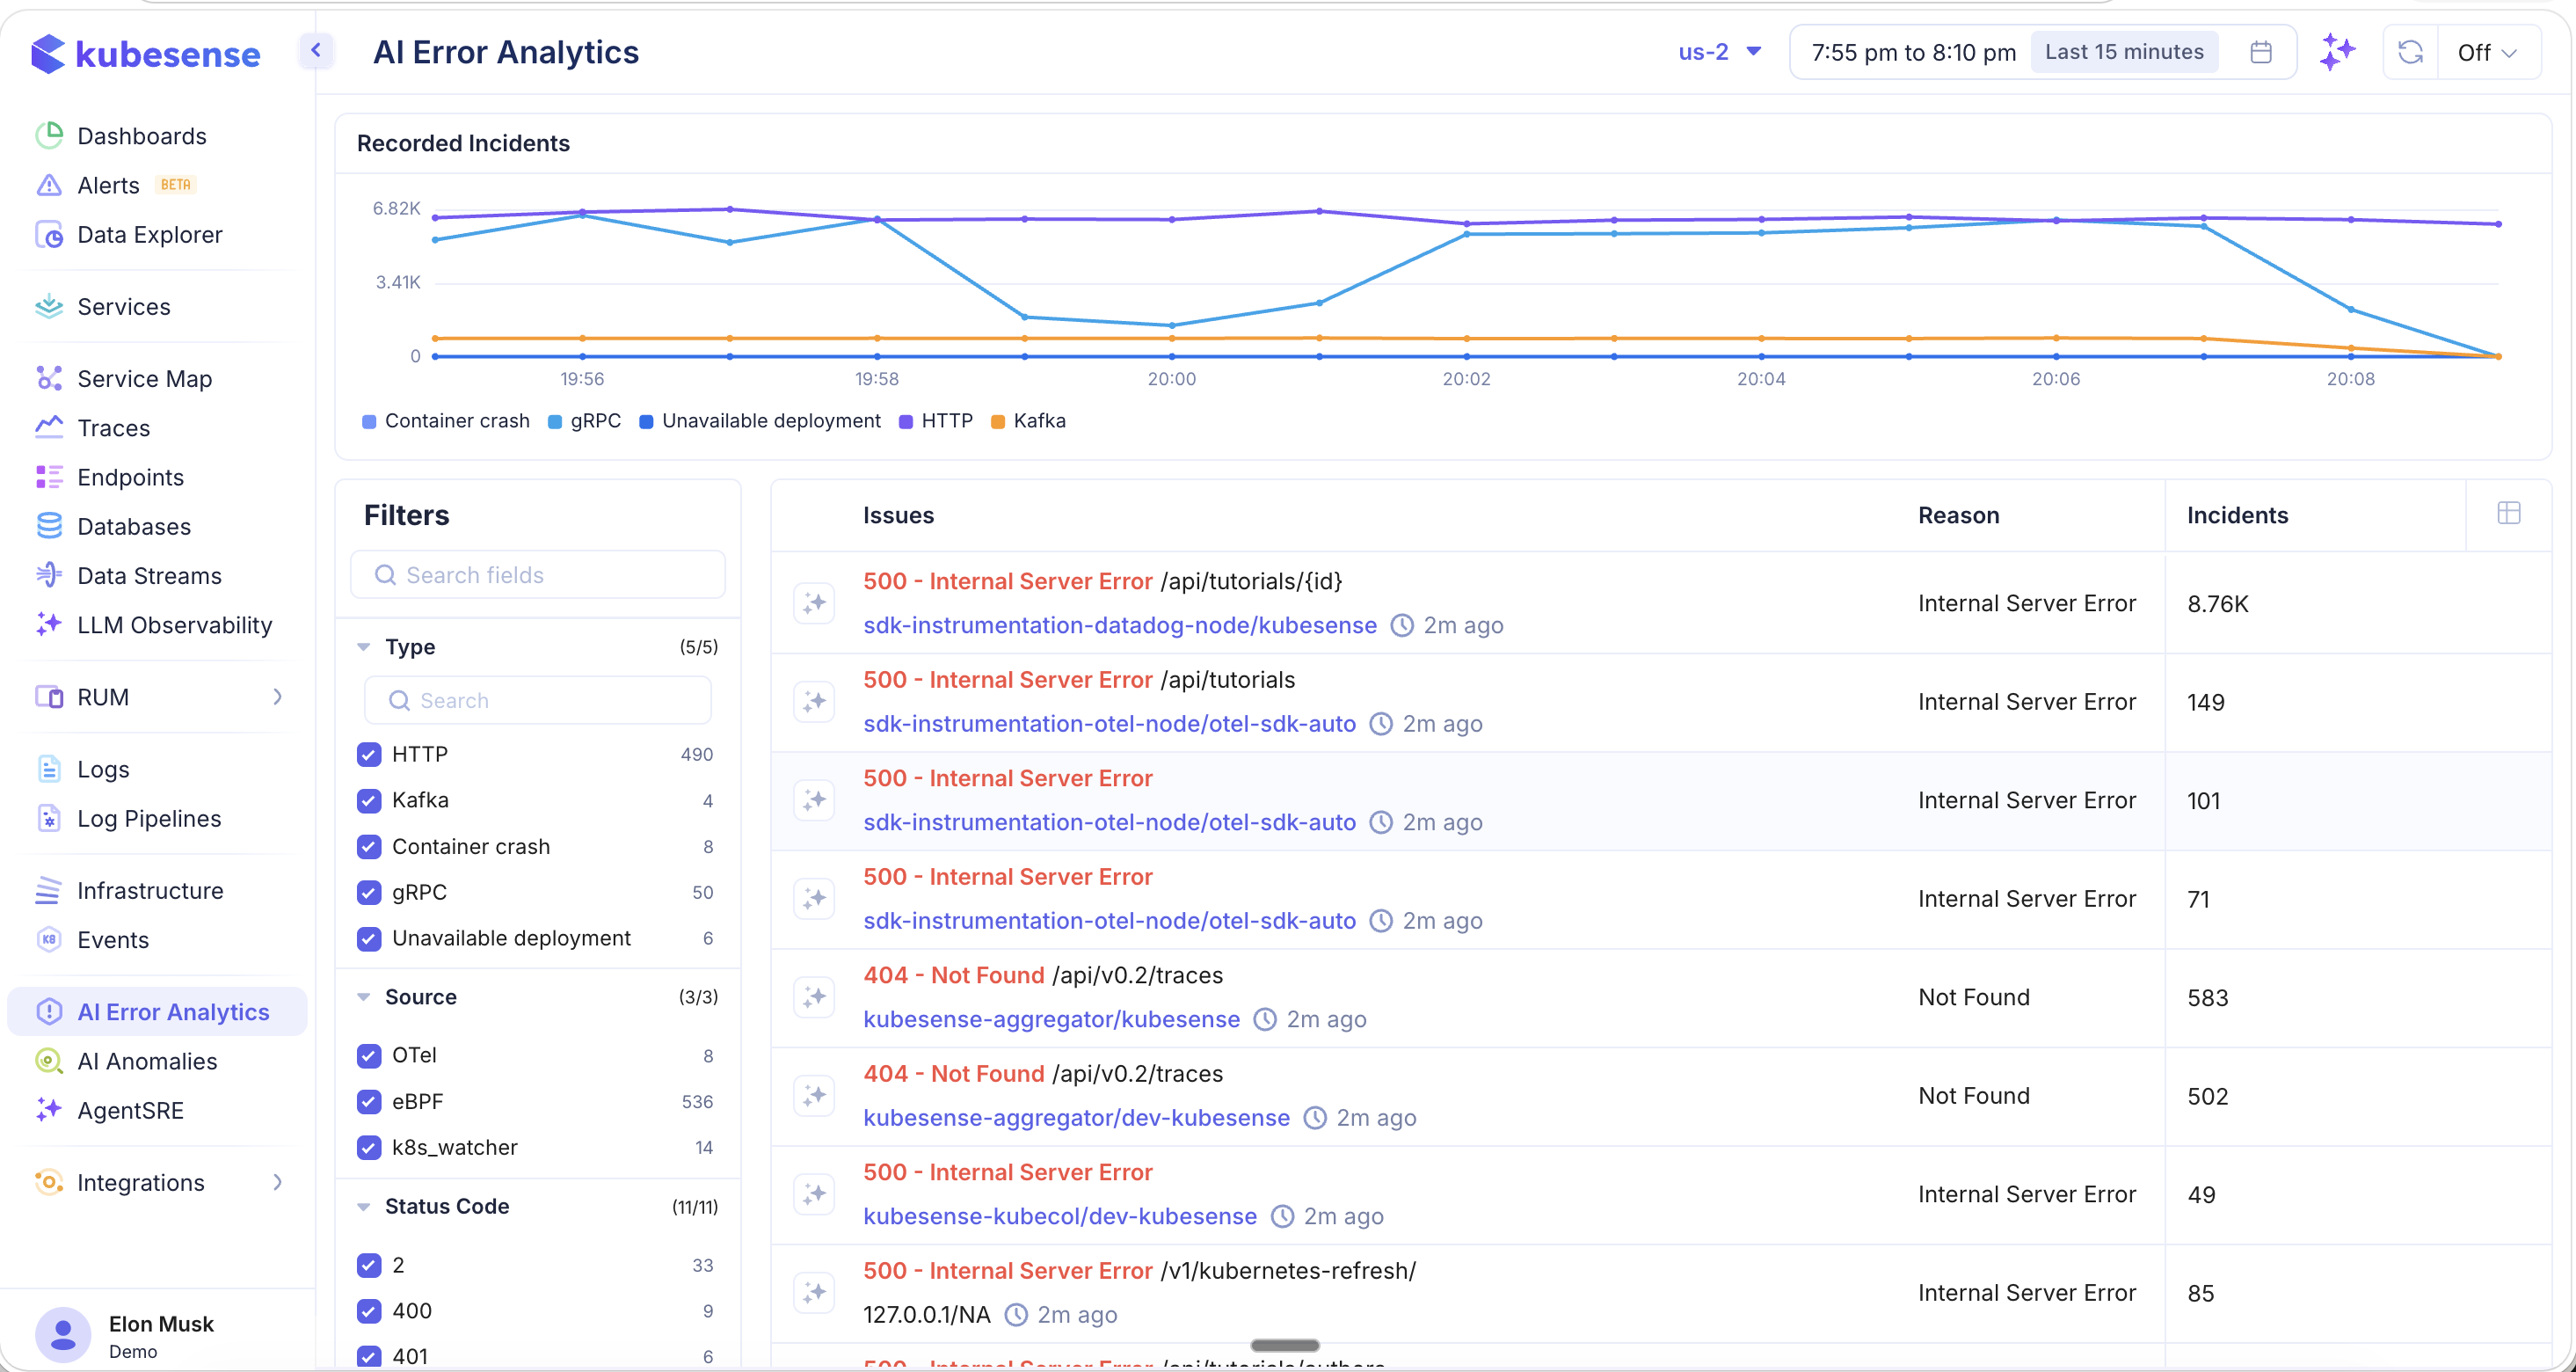Click the Data Streams sidebar icon

[48, 575]
